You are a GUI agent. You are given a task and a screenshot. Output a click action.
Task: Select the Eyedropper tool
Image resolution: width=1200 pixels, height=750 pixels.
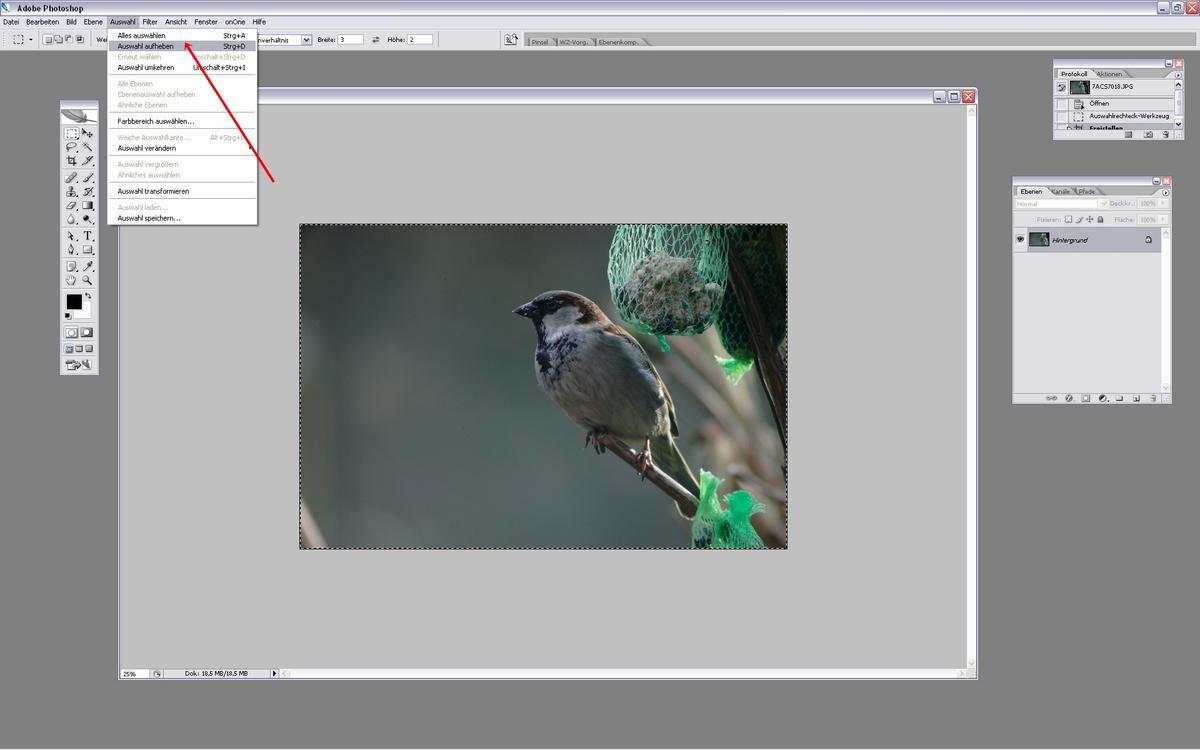[88, 267]
